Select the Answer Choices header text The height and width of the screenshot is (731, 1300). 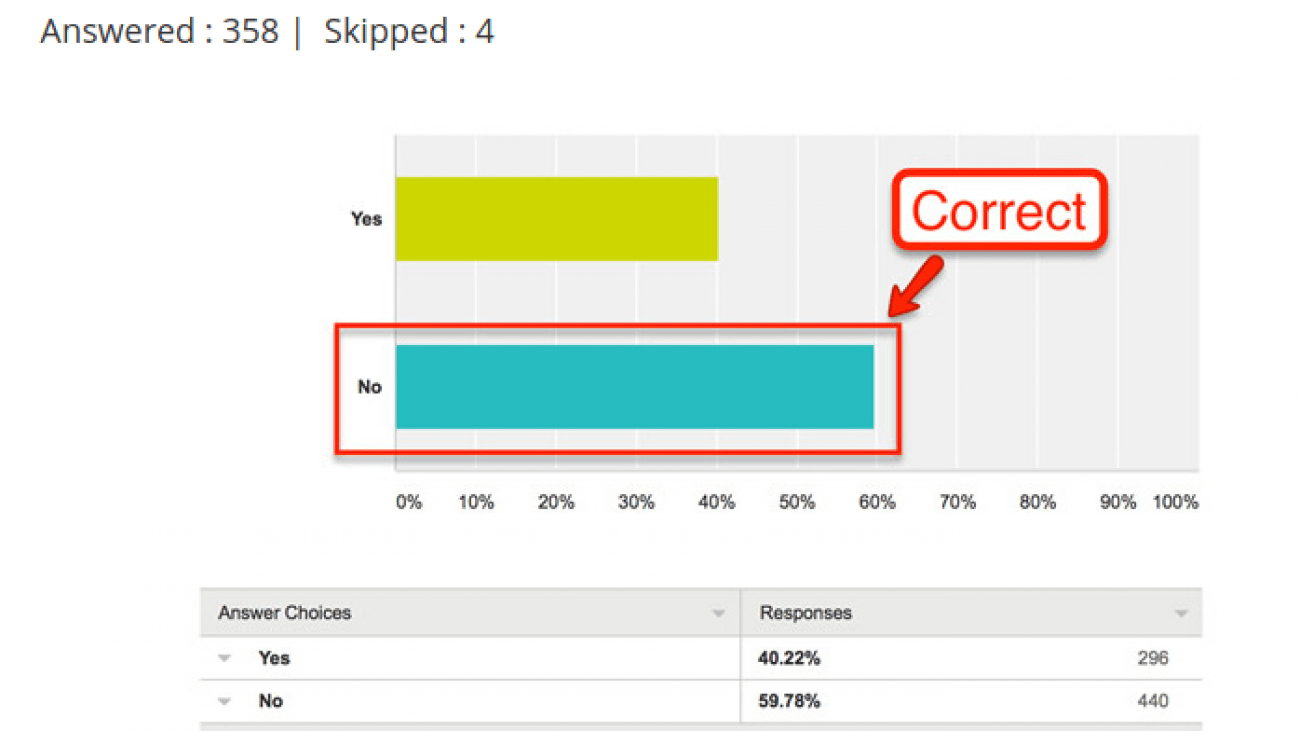[285, 613]
